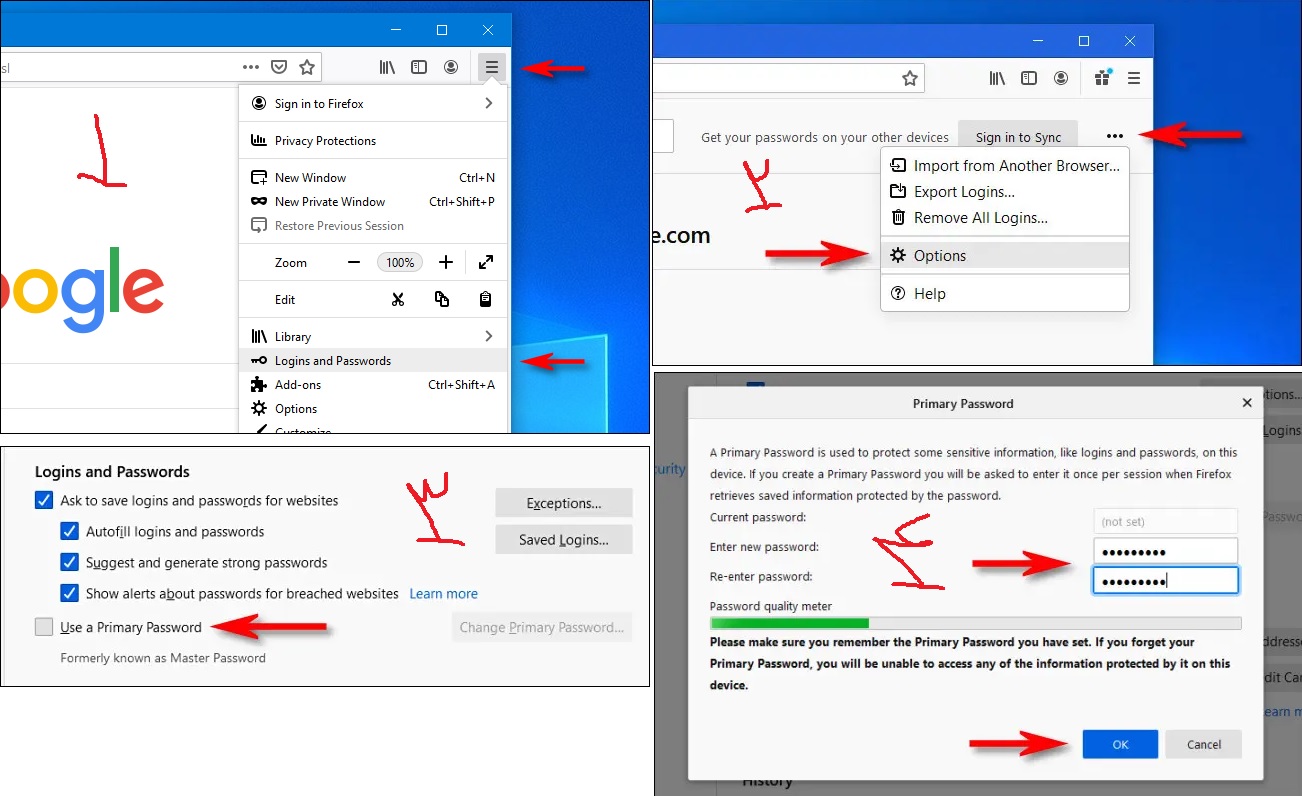
Task: Toggle Suggest and generate strong passwords checkbox
Action: pos(69,562)
